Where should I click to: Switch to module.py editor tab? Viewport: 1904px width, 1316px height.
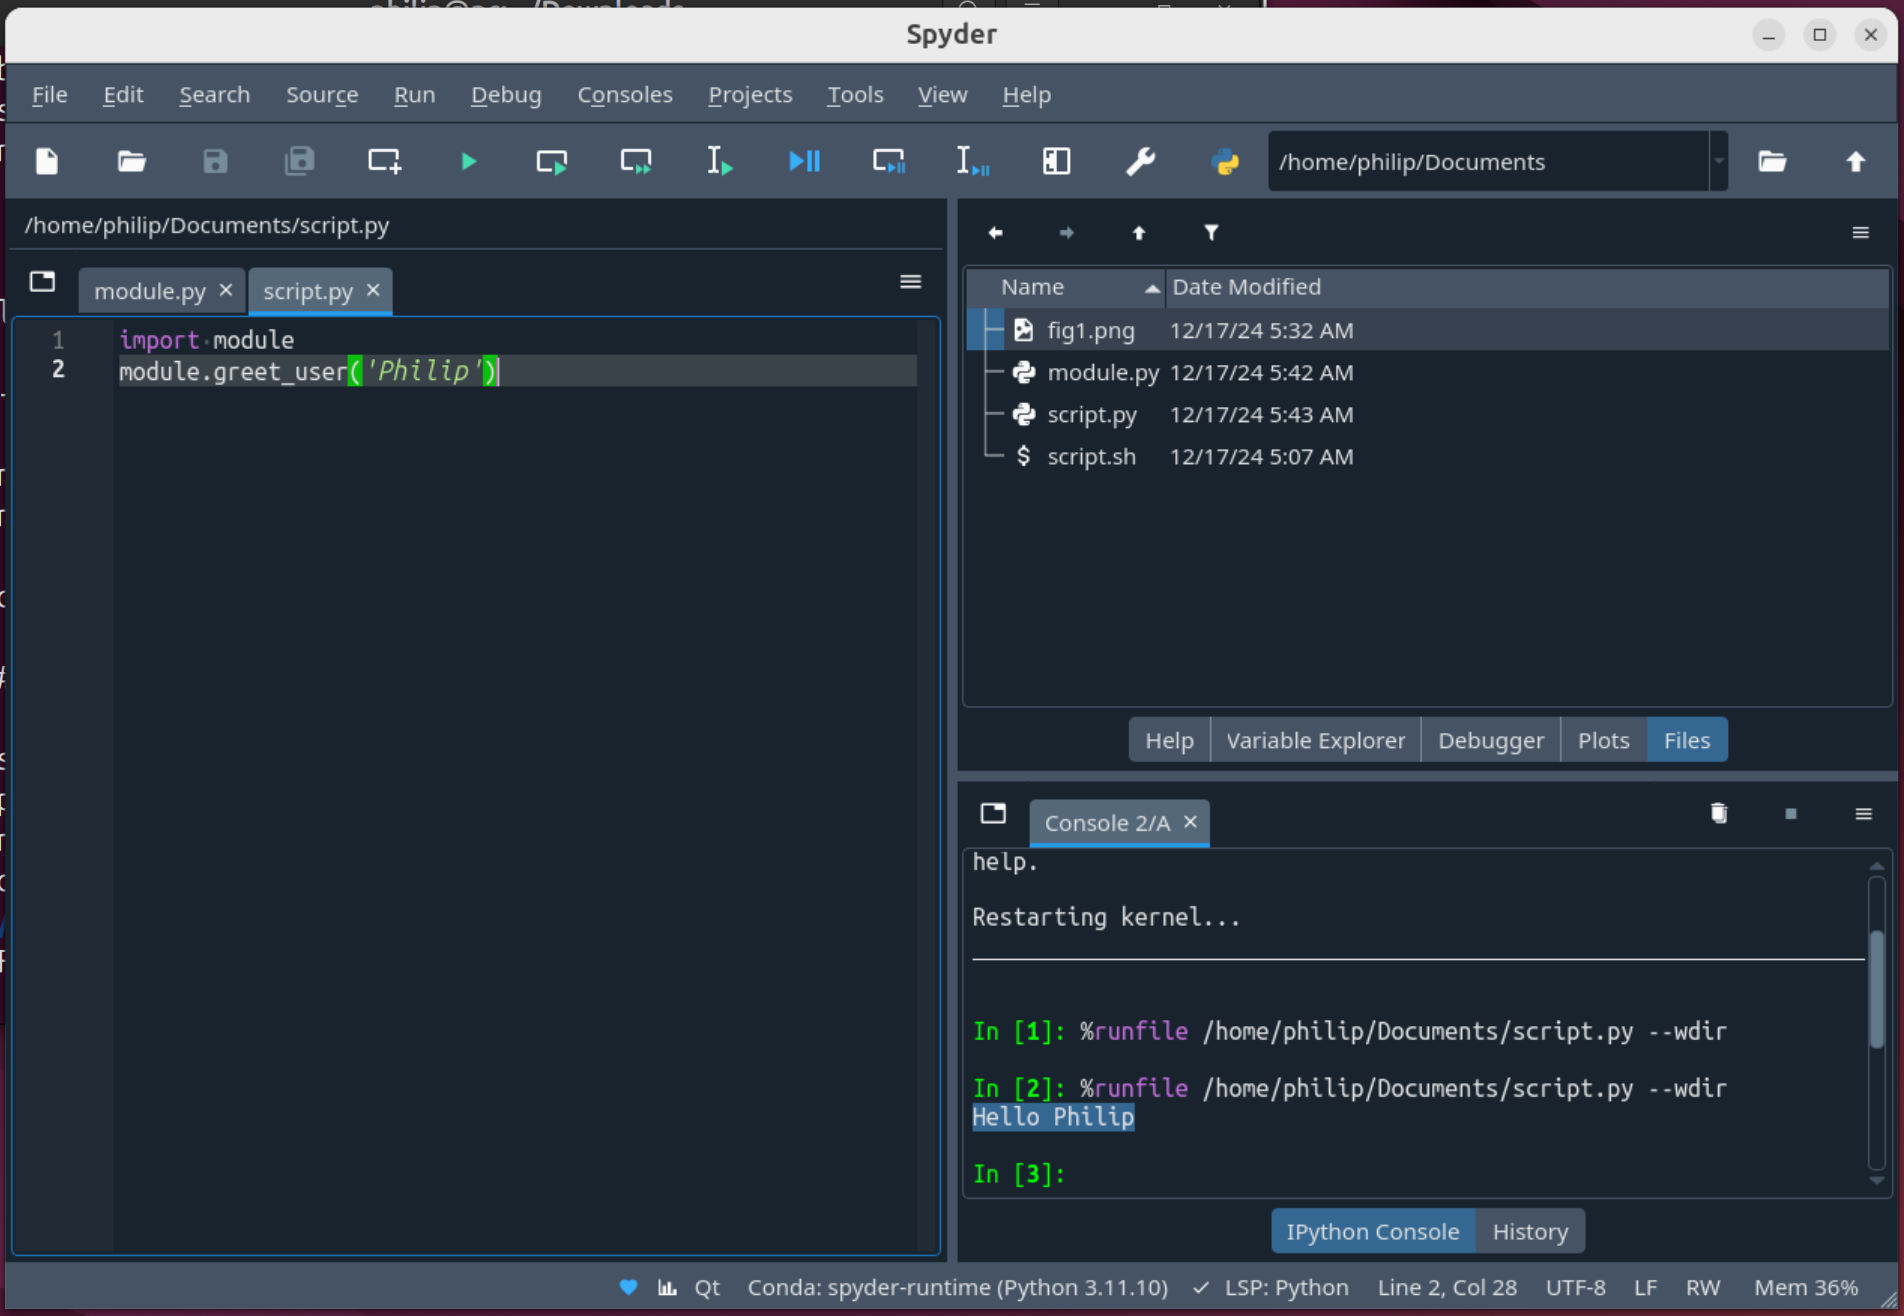pos(150,291)
